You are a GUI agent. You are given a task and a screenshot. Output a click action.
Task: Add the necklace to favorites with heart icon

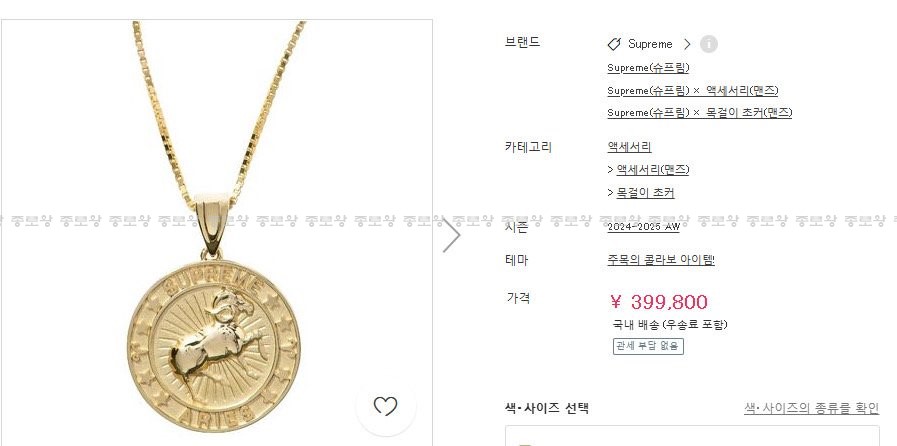pyautogui.click(x=386, y=406)
